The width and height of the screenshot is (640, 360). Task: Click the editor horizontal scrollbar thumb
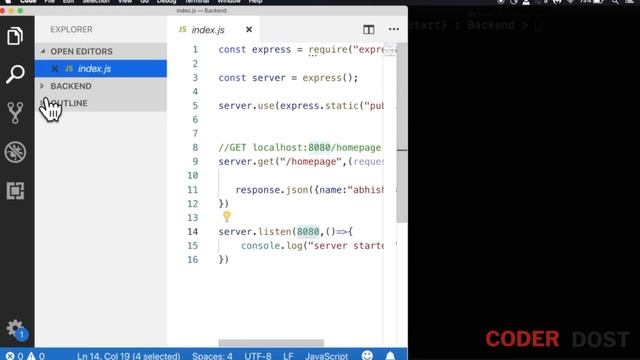[271, 343]
